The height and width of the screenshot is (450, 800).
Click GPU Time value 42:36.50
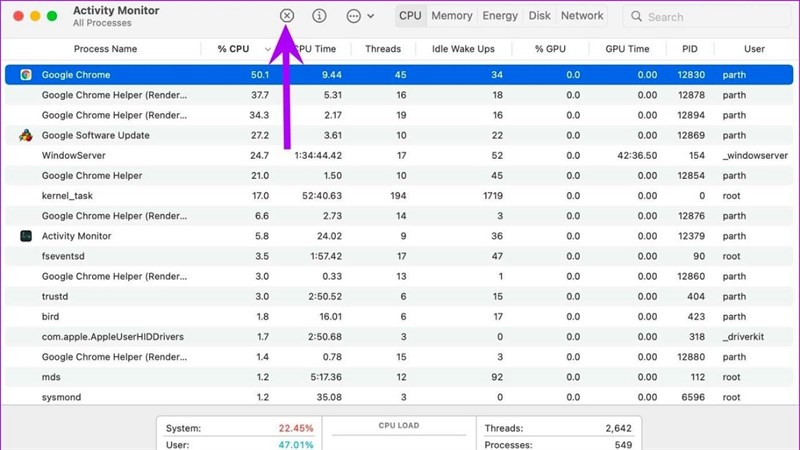(637, 156)
